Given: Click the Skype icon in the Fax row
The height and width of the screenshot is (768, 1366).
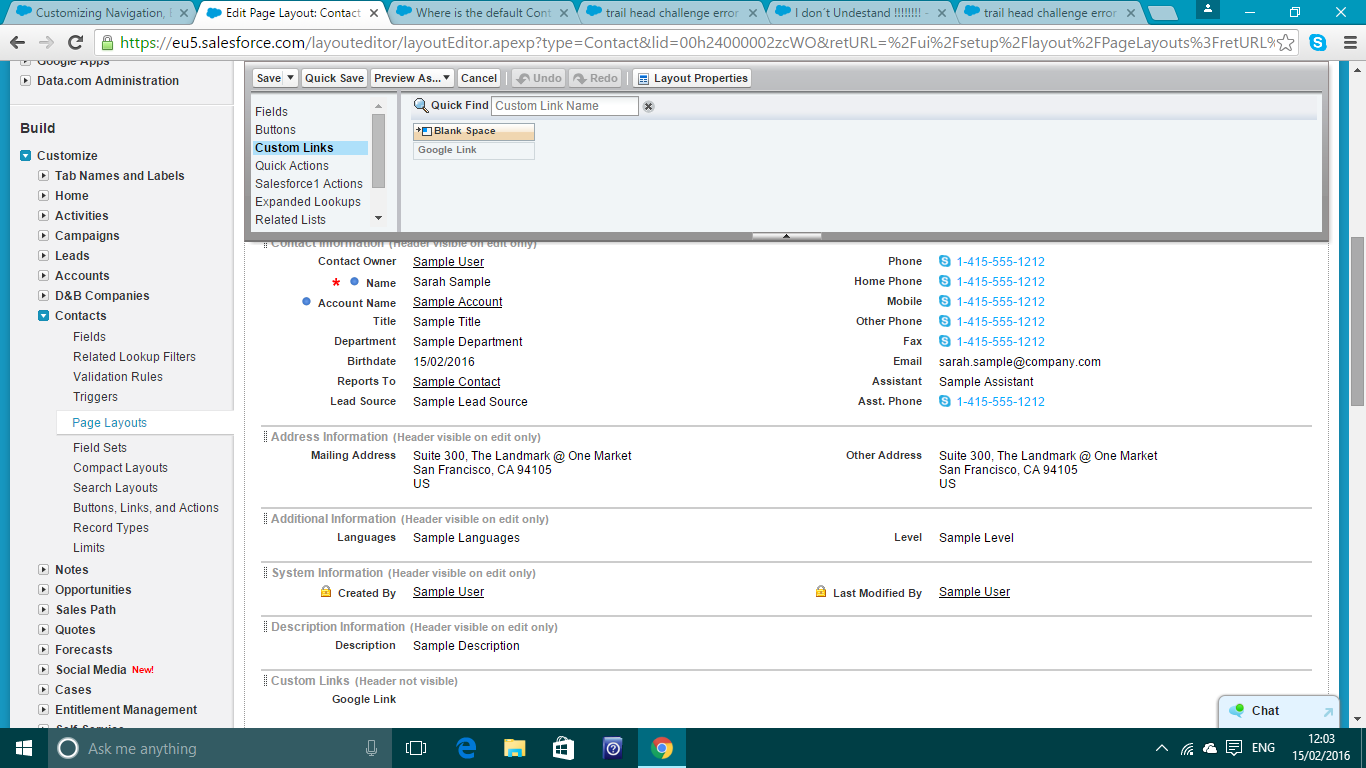Looking at the screenshot, I should pos(945,342).
